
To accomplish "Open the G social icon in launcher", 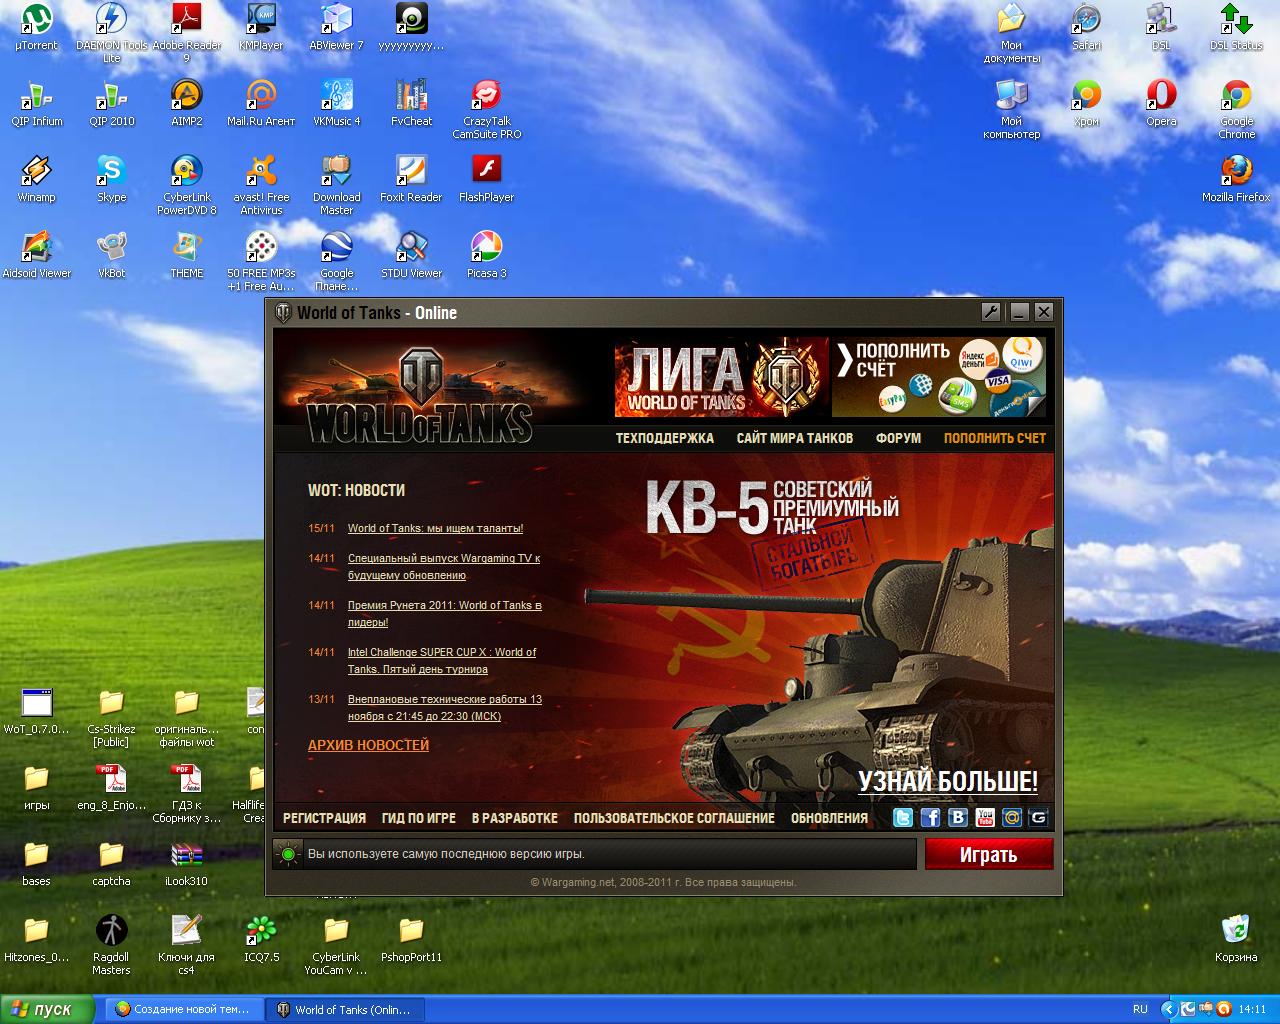I will pyautogui.click(x=1038, y=818).
